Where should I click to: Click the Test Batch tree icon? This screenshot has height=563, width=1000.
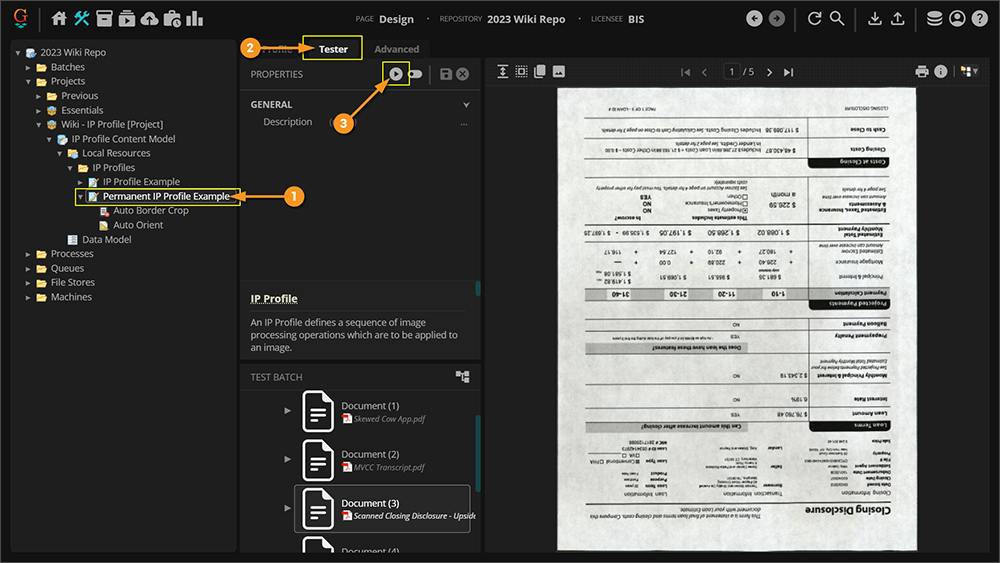point(462,376)
